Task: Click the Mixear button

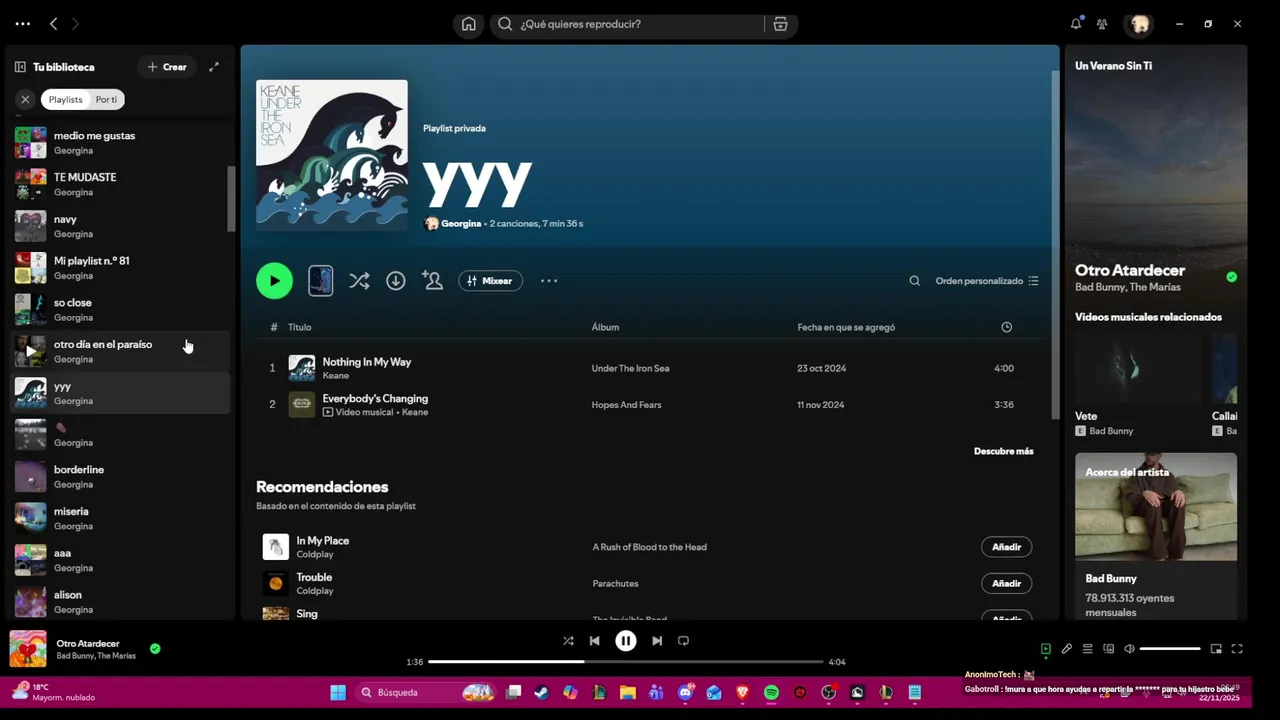Action: 490,281
